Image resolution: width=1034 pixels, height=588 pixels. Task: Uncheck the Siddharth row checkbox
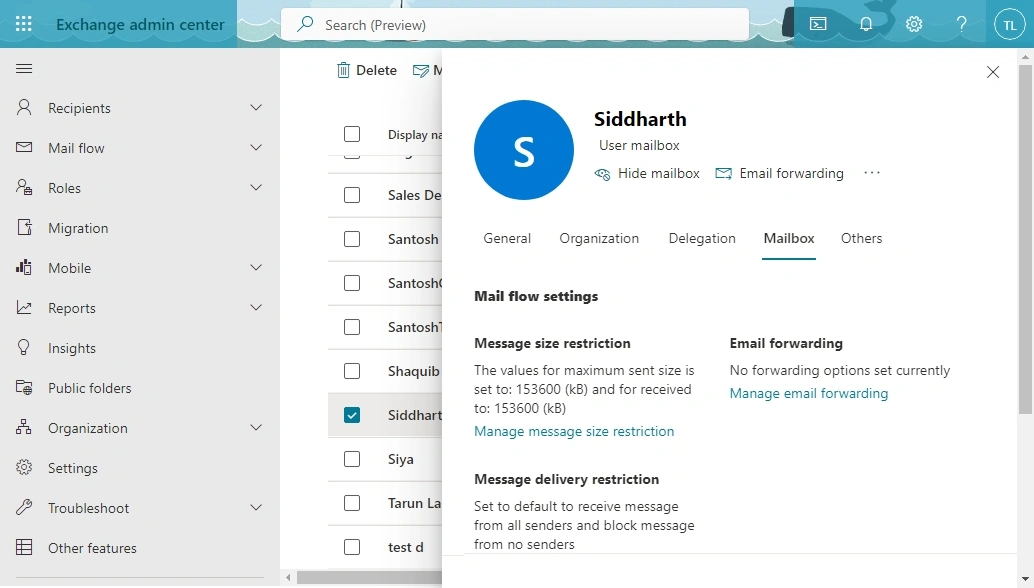coord(352,415)
